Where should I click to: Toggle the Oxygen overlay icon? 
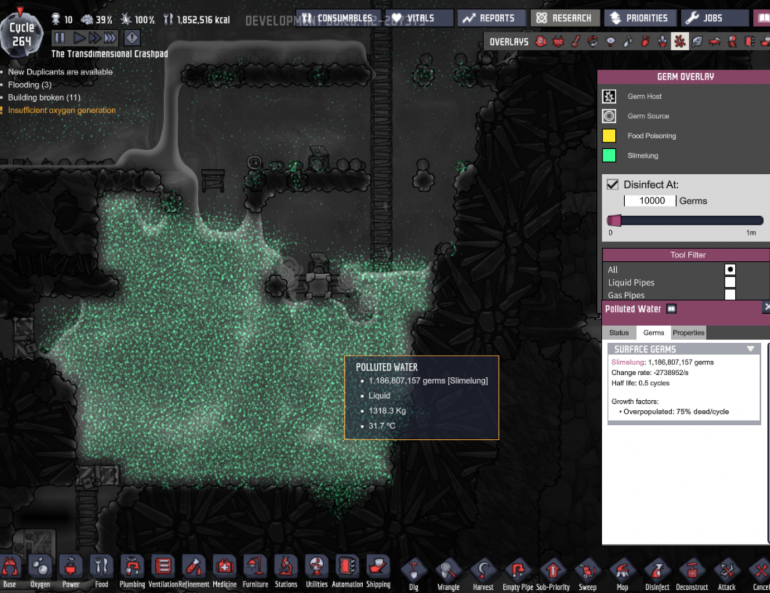[x=541, y=42]
